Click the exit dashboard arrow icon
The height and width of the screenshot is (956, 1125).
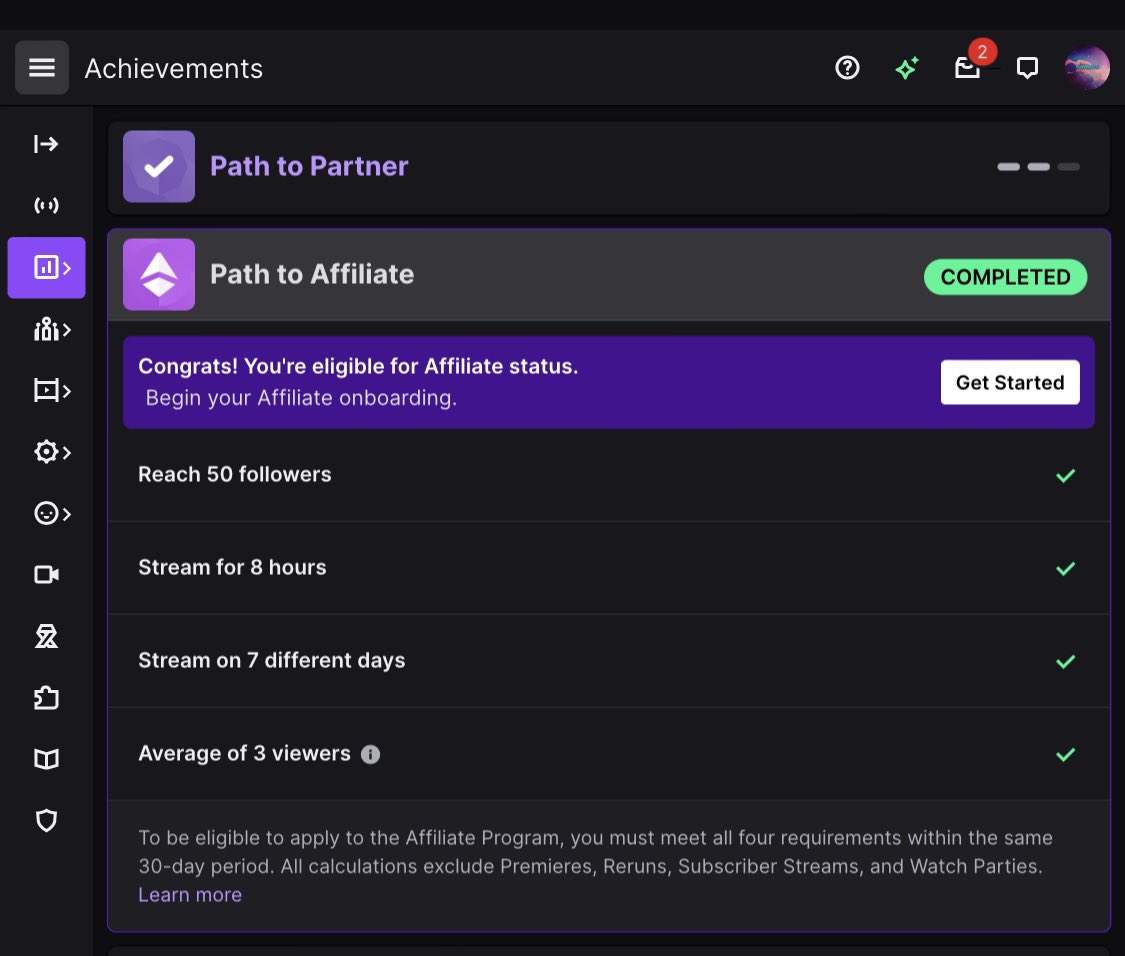pos(46,144)
